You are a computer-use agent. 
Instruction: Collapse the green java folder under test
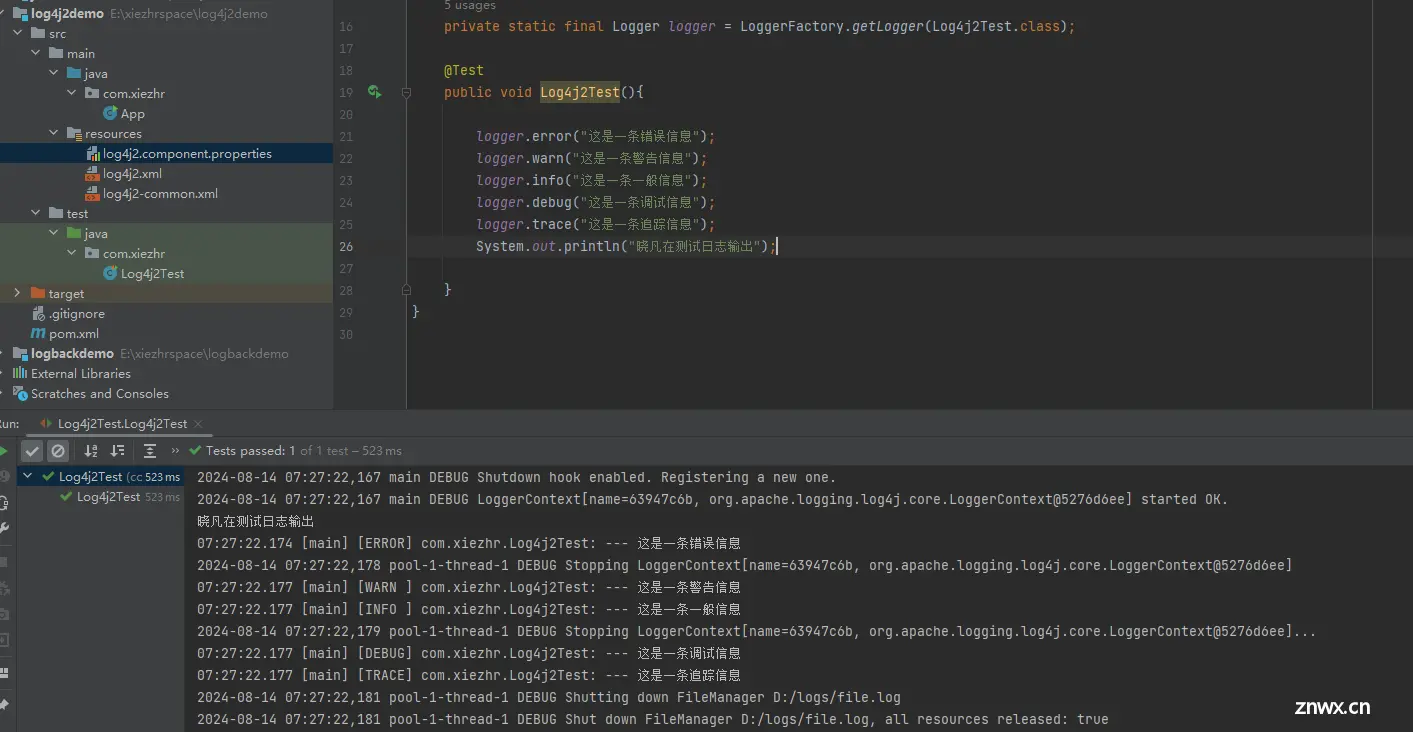tap(53, 233)
